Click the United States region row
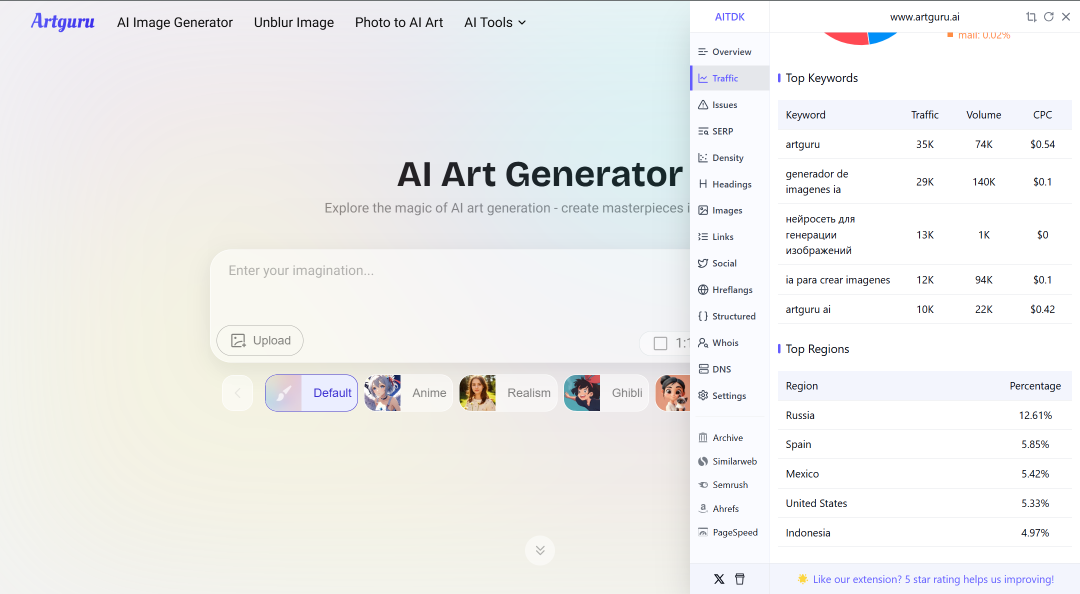The image size is (1080, 594). point(924,503)
